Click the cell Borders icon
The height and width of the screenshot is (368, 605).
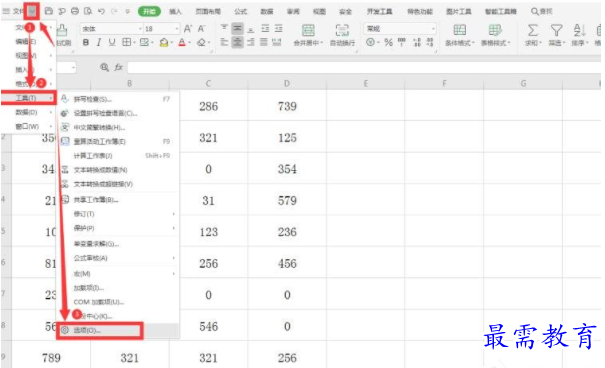click(x=126, y=42)
